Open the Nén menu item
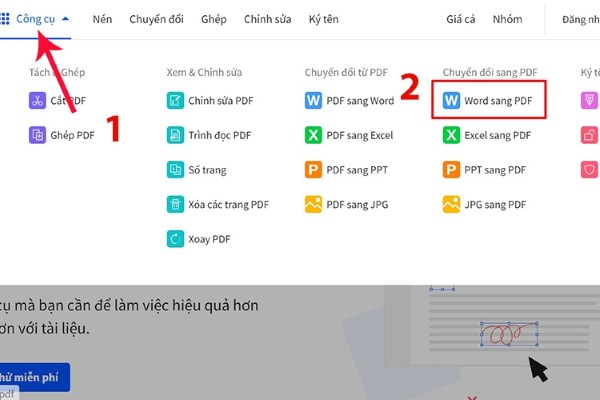600x400 pixels. click(x=102, y=19)
